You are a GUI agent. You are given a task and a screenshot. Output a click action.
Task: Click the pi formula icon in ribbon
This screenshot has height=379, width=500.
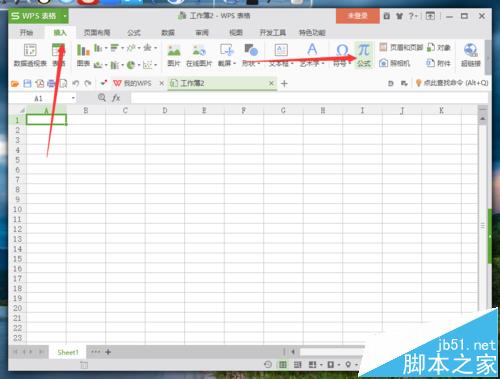point(364,55)
